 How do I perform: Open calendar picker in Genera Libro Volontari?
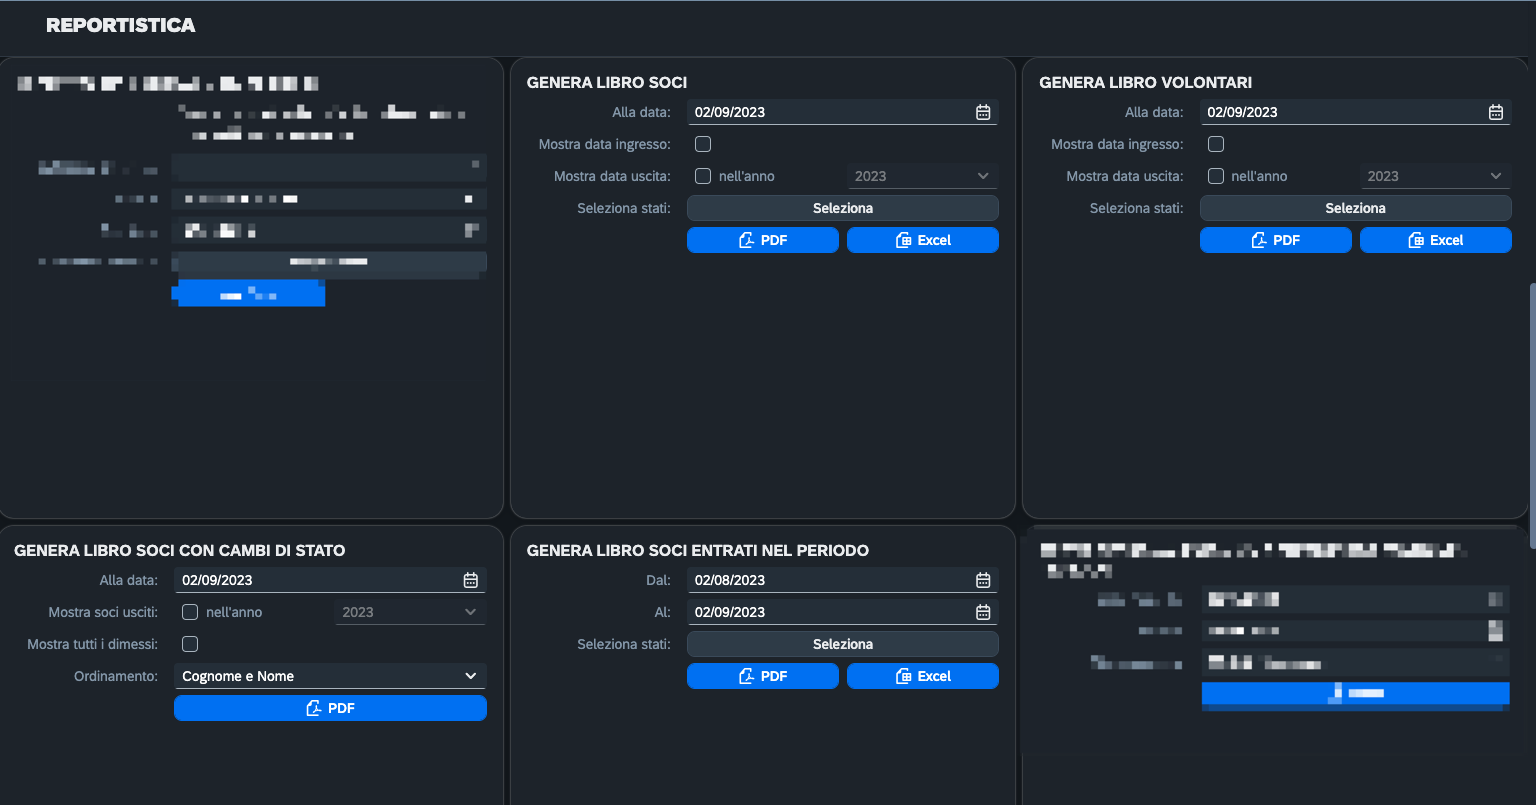1496,112
